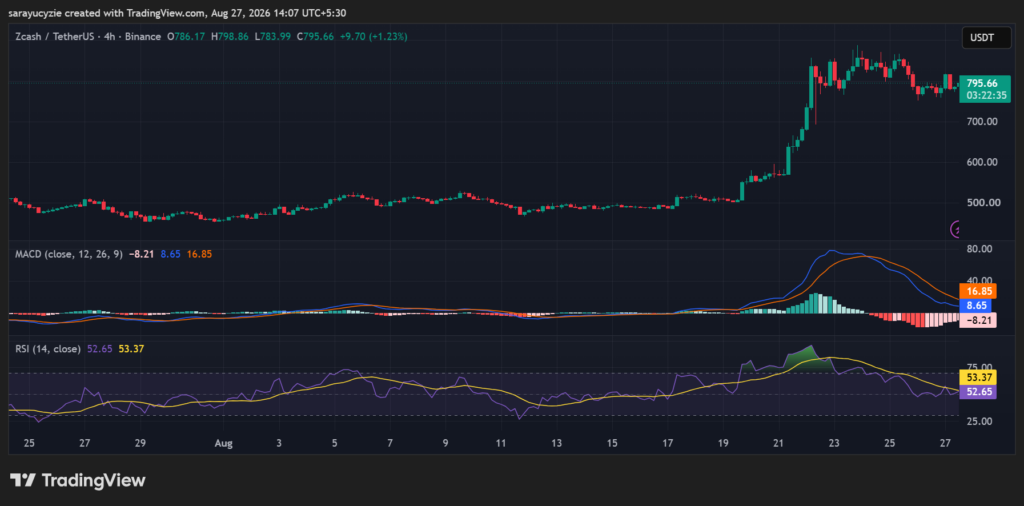The width and height of the screenshot is (1024, 506).
Task: Click the candle countdown 03:22:35
Action: click(x=985, y=95)
